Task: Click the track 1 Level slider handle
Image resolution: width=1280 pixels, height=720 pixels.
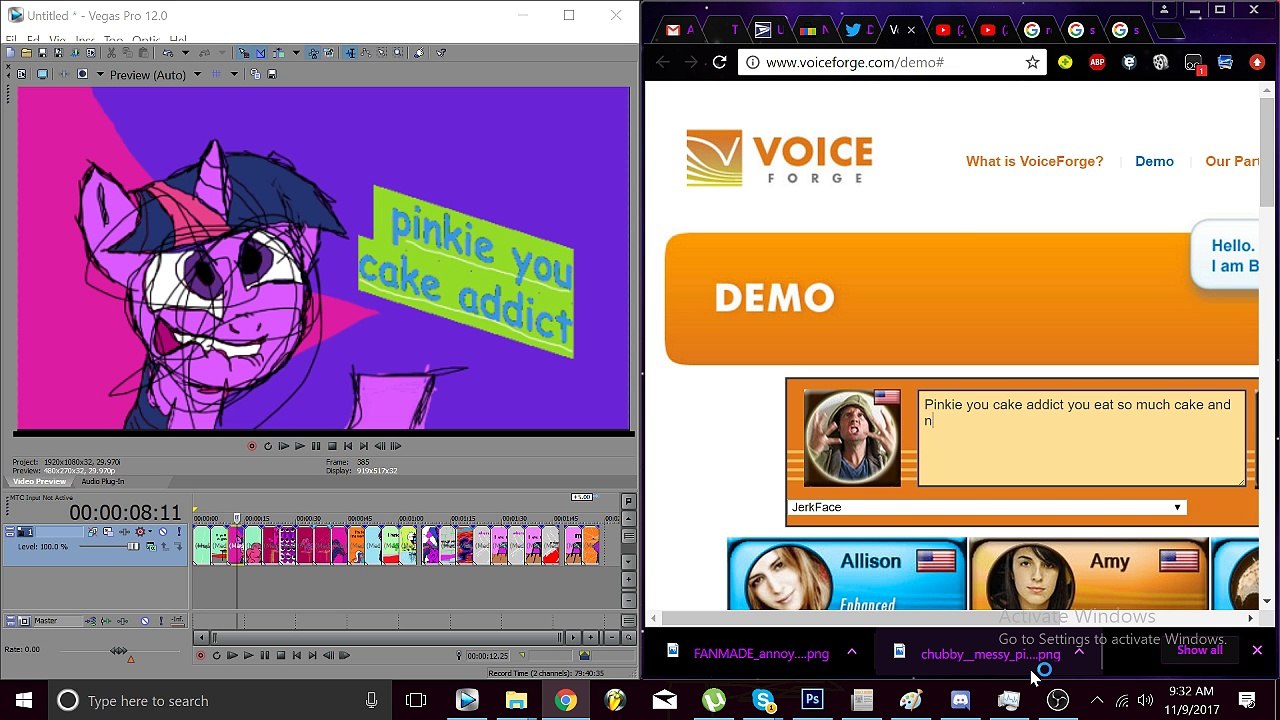Action: (x=133, y=546)
